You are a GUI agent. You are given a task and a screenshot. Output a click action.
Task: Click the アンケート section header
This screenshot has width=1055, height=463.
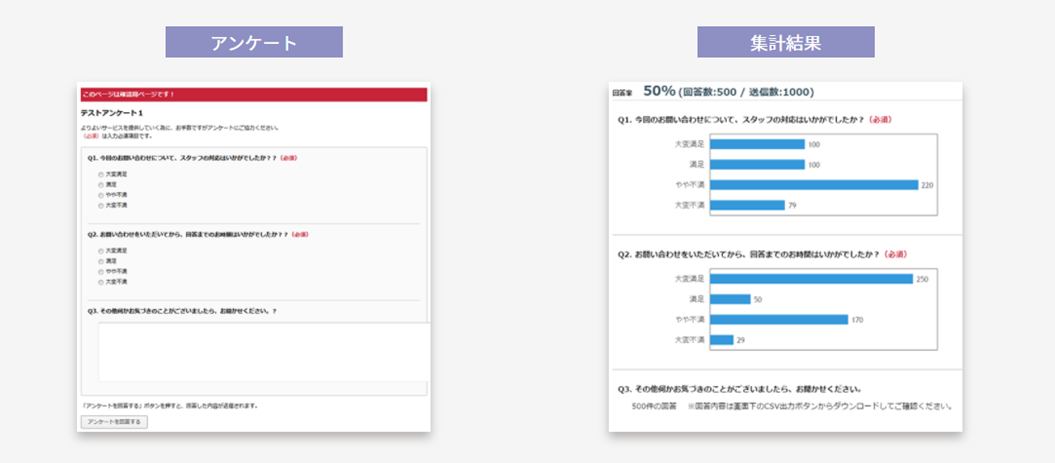pyautogui.click(x=254, y=43)
